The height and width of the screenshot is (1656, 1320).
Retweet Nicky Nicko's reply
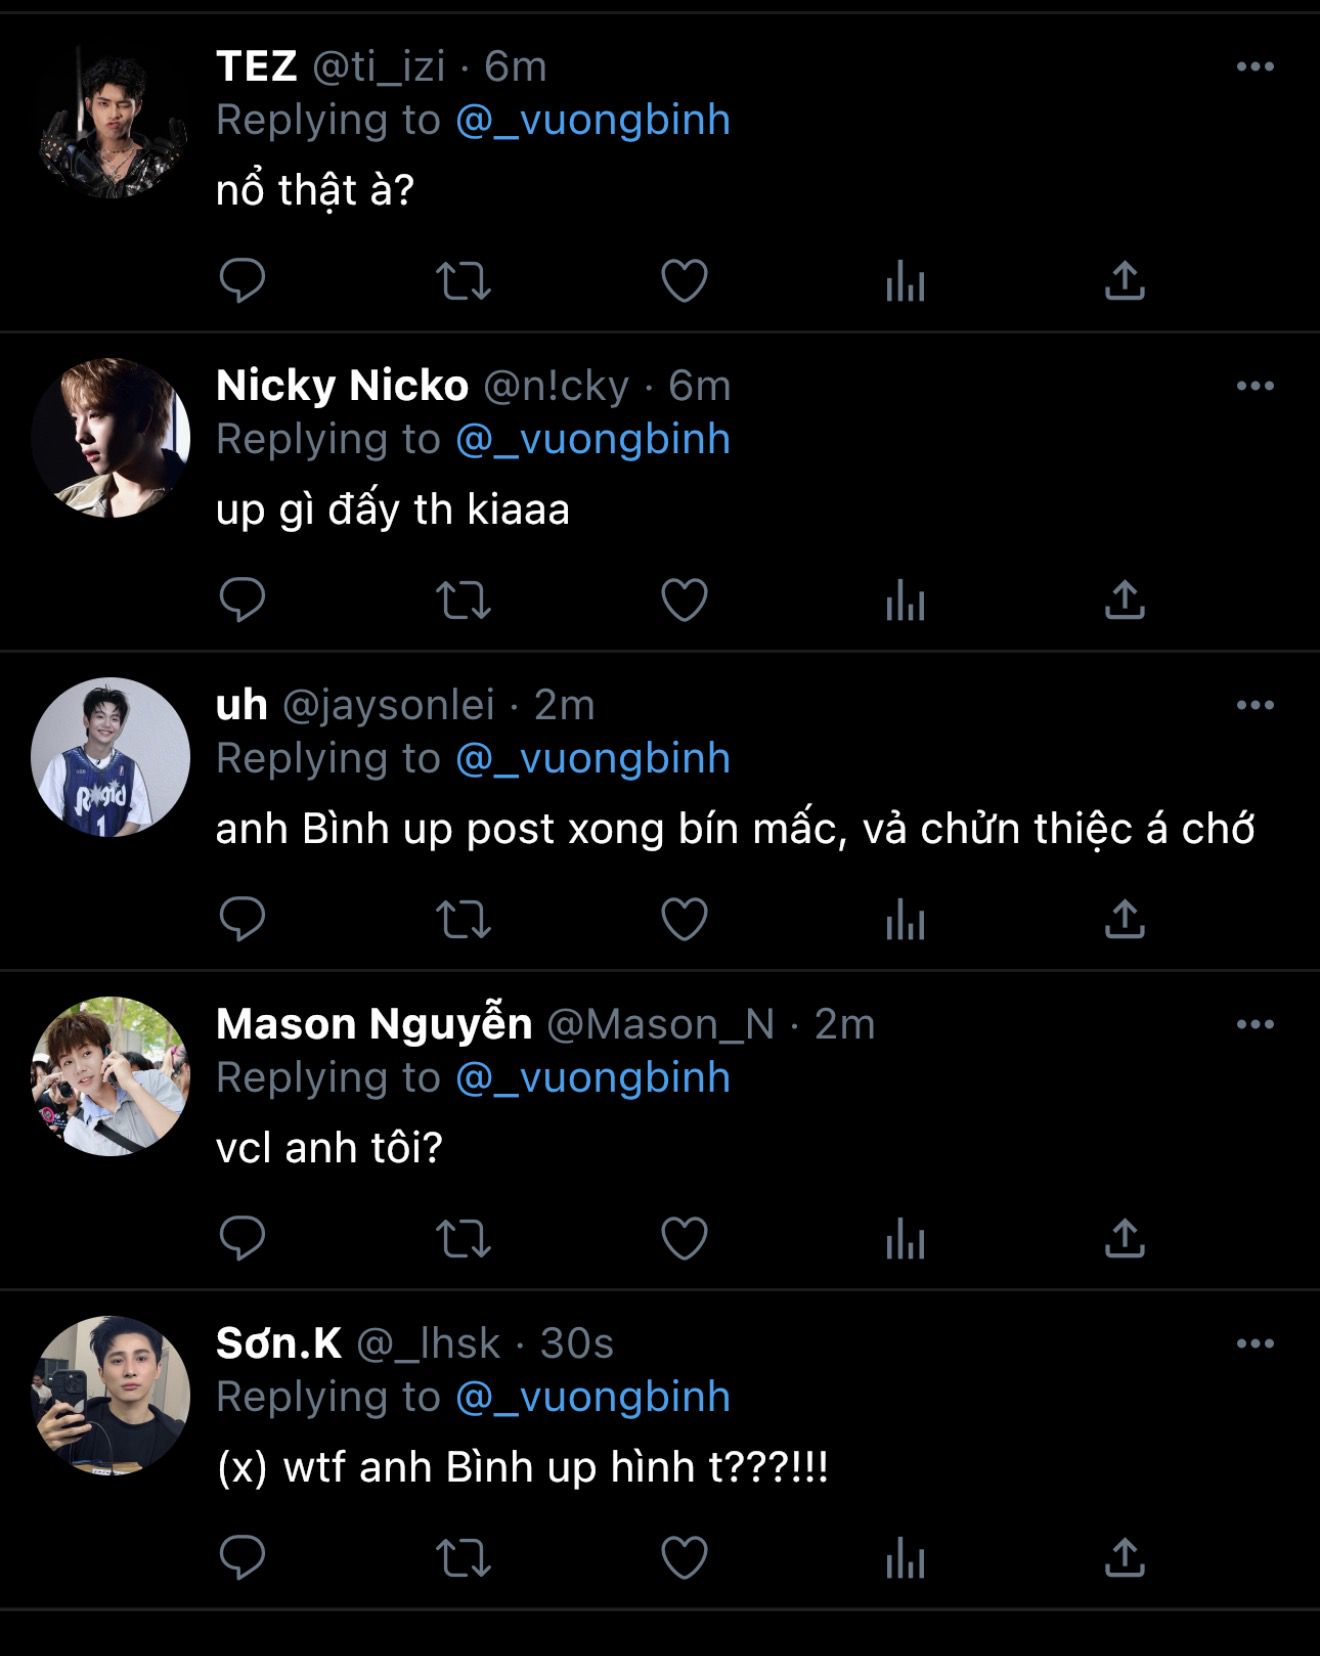click(x=463, y=600)
